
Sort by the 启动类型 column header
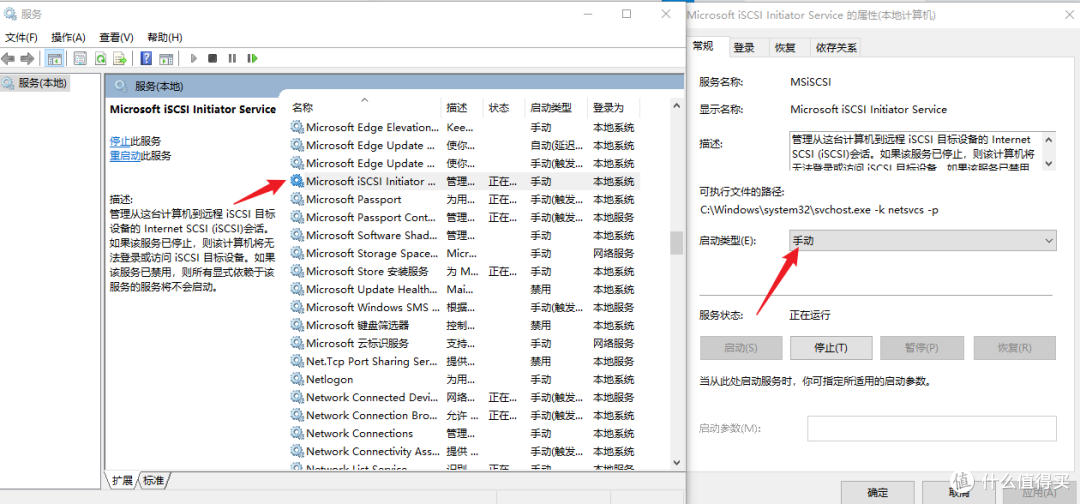tap(556, 107)
